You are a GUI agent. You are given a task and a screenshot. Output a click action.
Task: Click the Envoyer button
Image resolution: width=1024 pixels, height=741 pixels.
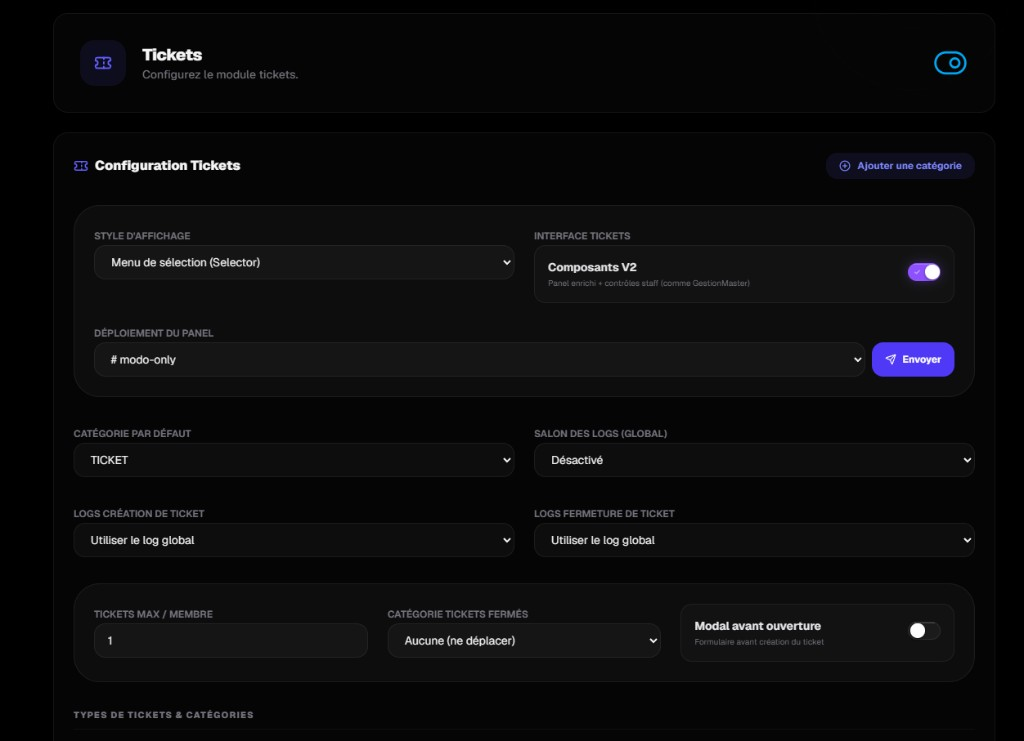tap(913, 360)
